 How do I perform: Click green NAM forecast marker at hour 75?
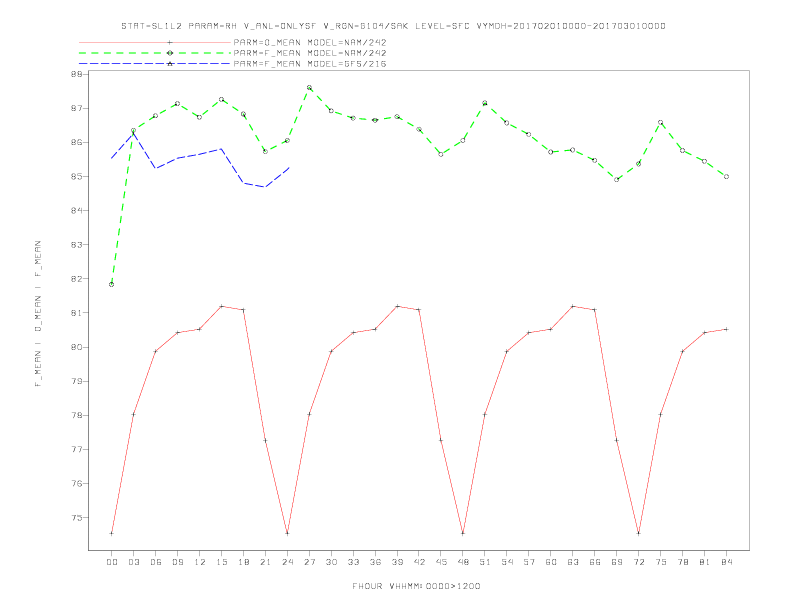661,123
